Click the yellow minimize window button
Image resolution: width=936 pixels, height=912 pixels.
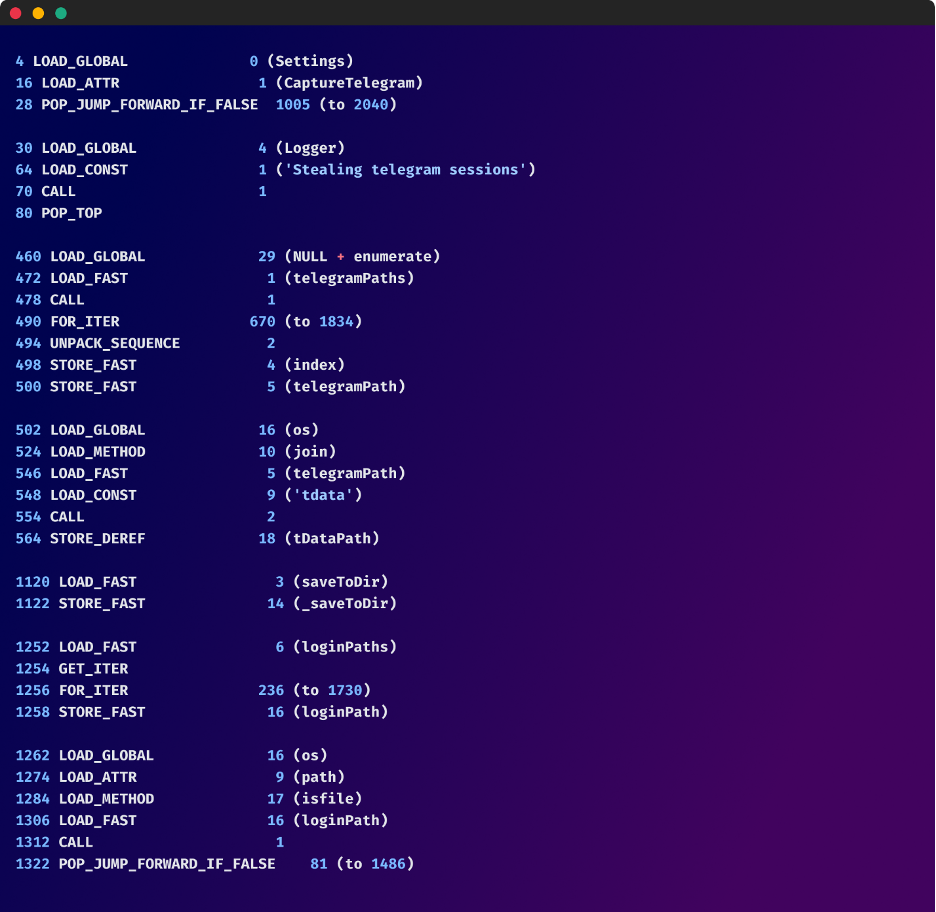tap(38, 13)
